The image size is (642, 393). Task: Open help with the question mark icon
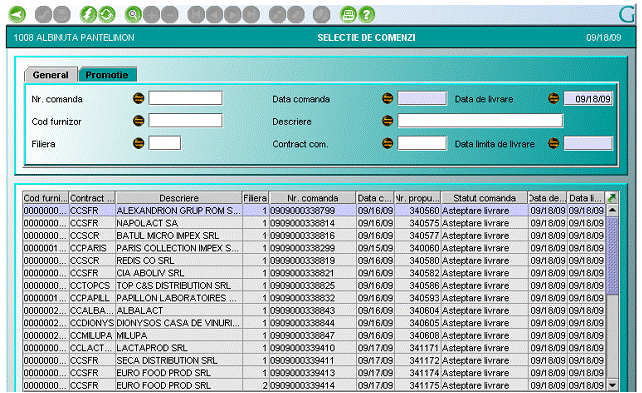pyautogui.click(x=366, y=15)
